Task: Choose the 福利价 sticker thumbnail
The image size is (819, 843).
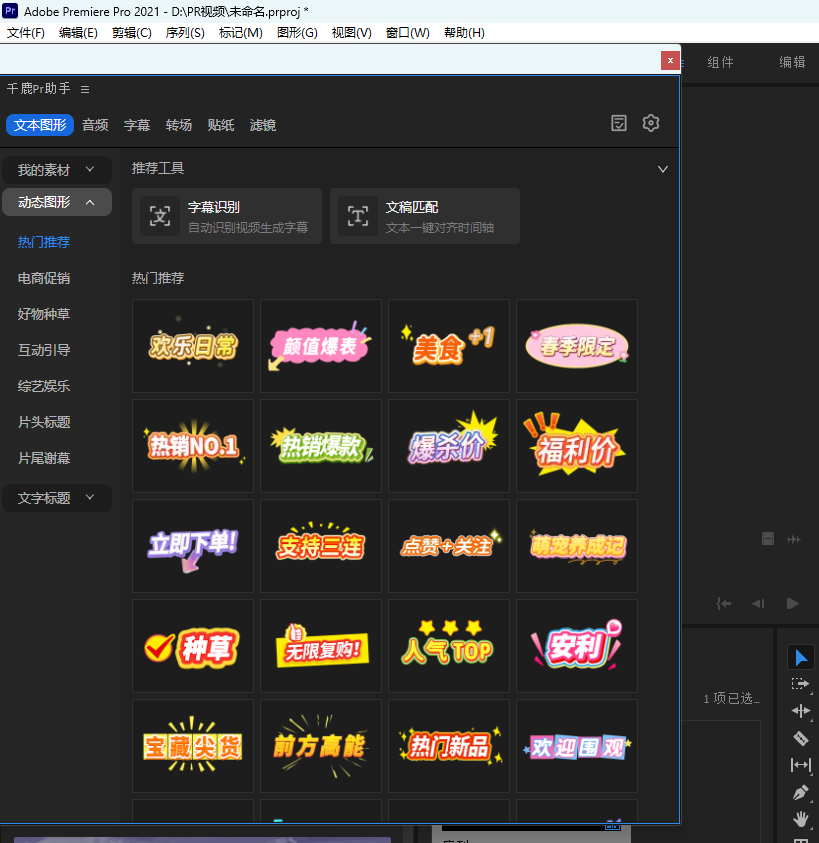Action: click(576, 445)
